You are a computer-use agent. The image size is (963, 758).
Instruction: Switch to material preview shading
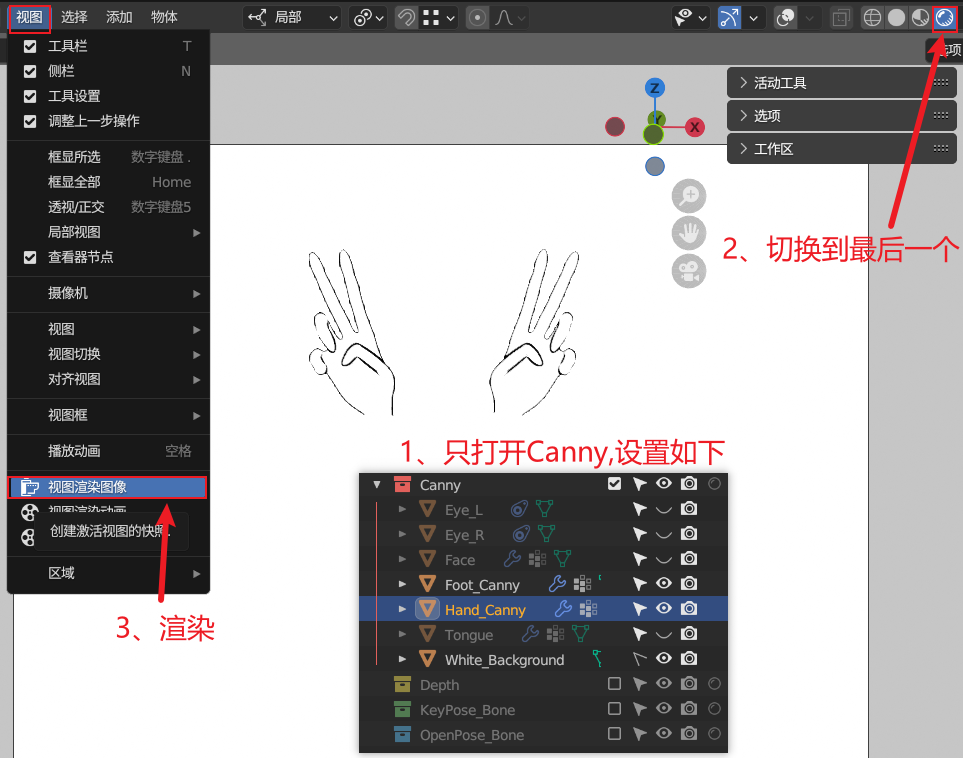click(920, 18)
